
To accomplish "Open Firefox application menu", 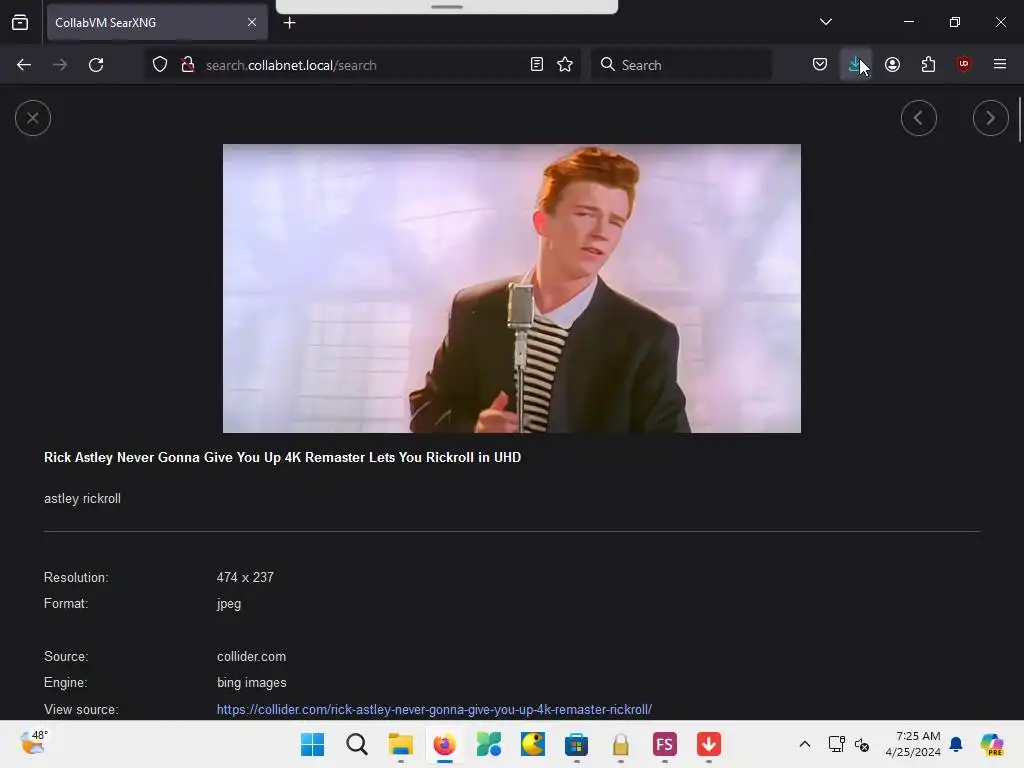I will point(999,64).
